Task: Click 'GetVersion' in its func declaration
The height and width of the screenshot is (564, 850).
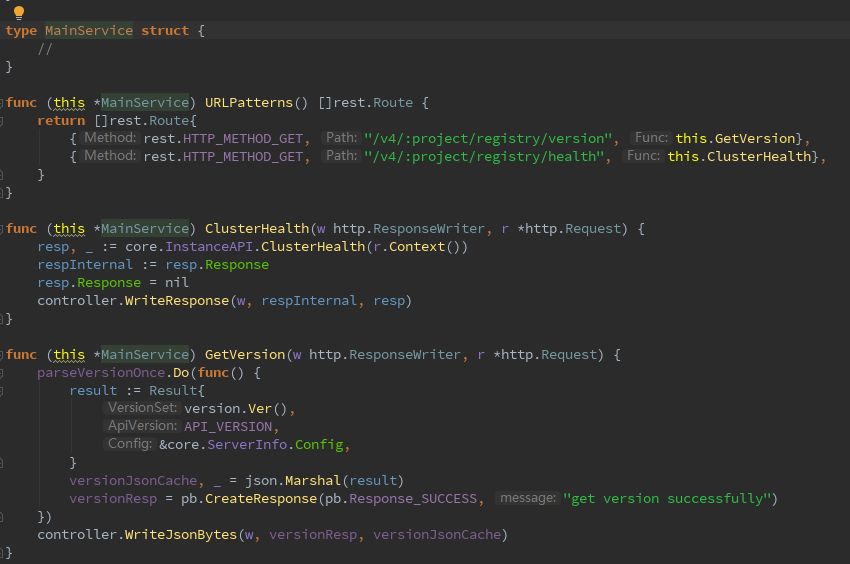Action: tap(244, 355)
